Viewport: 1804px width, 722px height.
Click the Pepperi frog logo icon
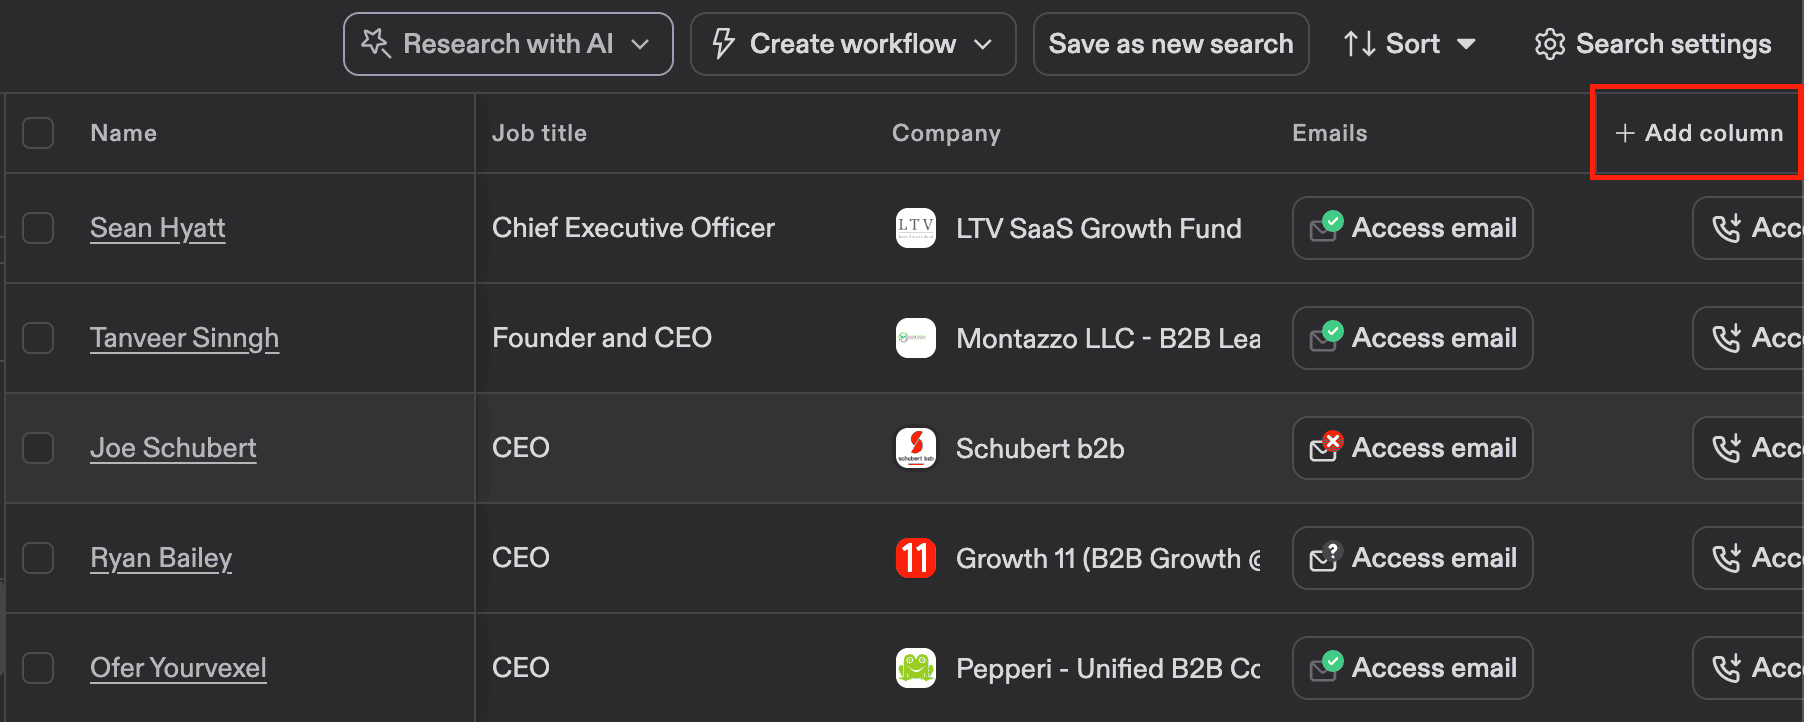pos(915,668)
